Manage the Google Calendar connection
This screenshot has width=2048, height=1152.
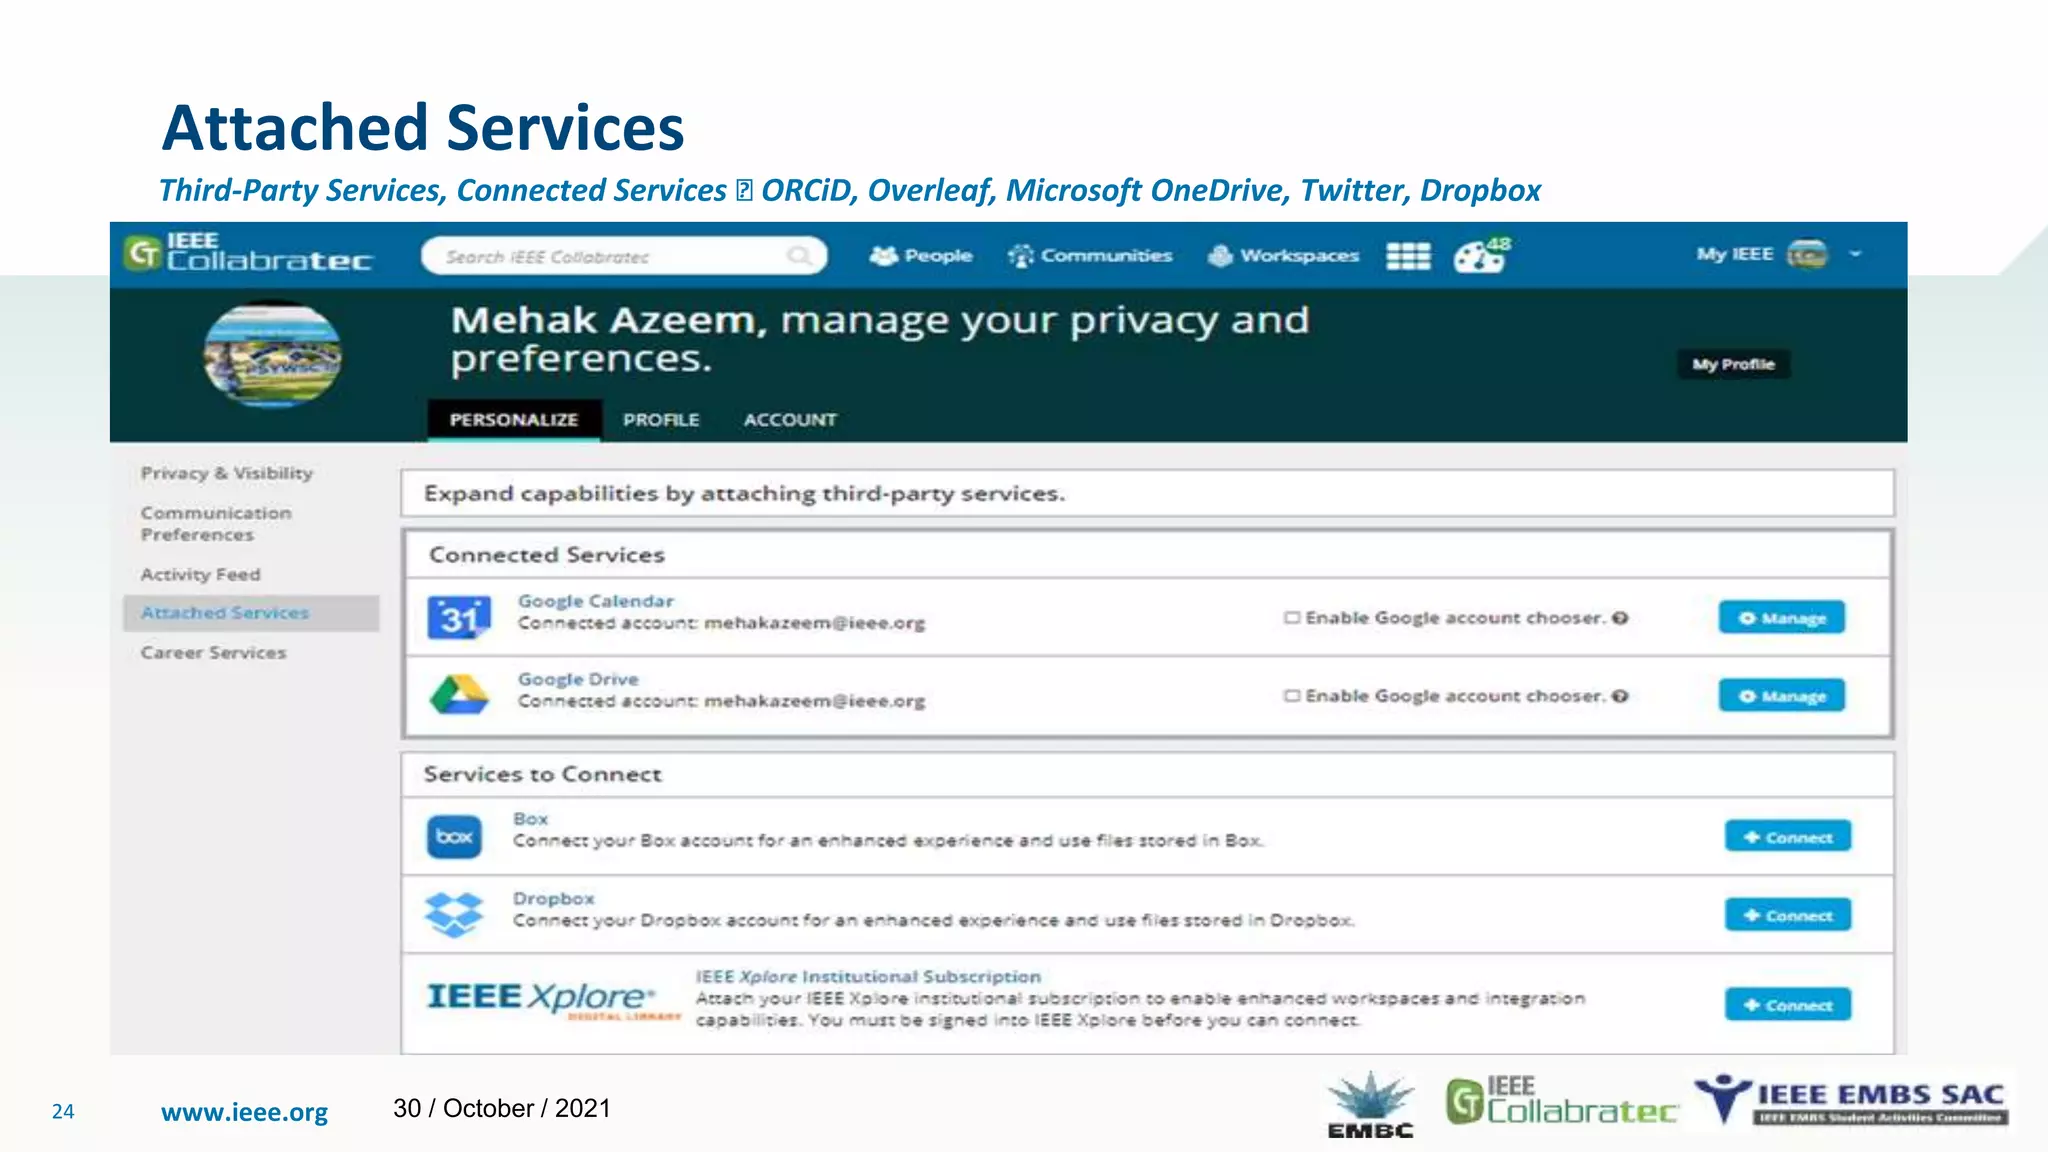click(x=1782, y=618)
